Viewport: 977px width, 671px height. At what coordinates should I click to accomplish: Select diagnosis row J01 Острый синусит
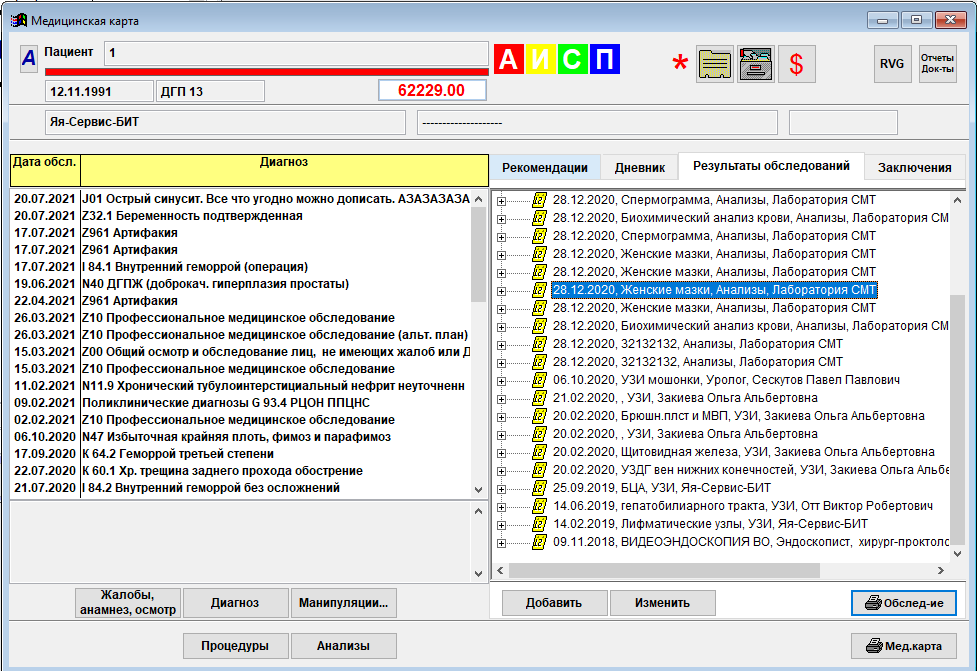[x=240, y=199]
